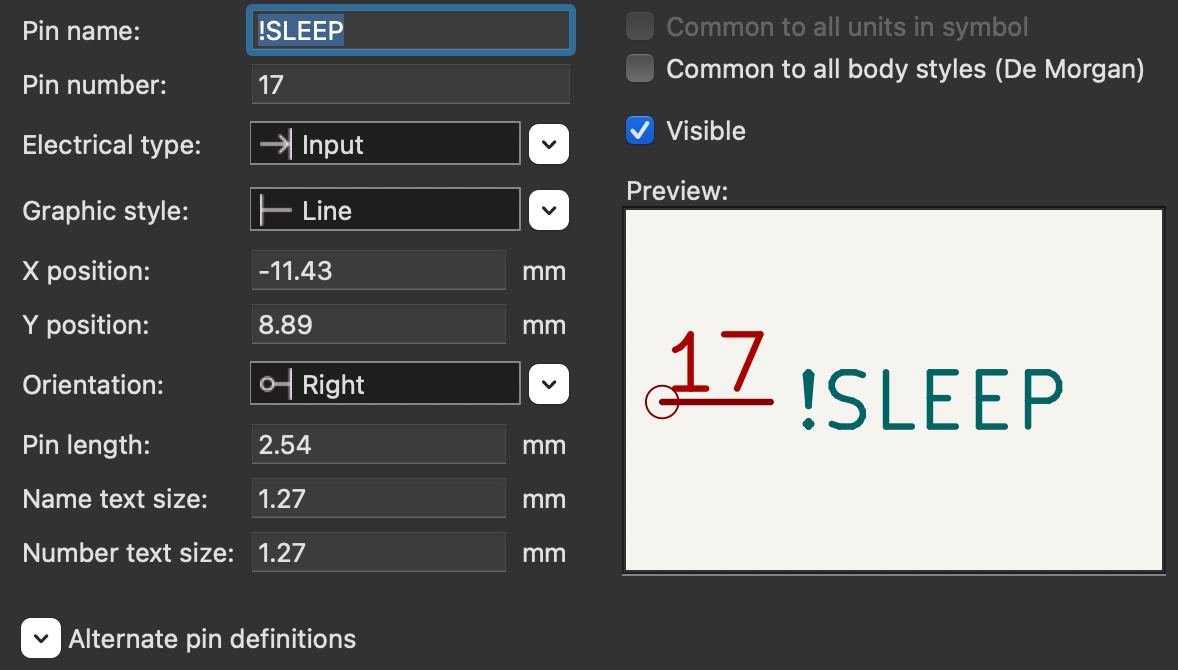This screenshot has width=1178, height=670.
Task: Toggle the Visible checkbox
Action: 640,131
